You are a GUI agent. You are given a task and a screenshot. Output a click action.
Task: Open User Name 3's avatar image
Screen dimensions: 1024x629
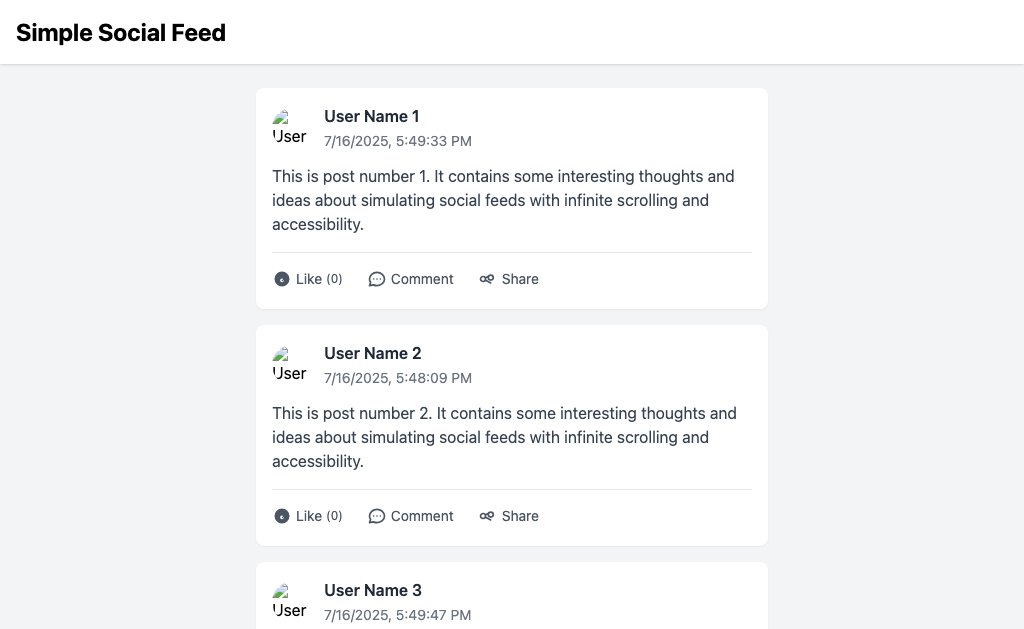[290, 601]
